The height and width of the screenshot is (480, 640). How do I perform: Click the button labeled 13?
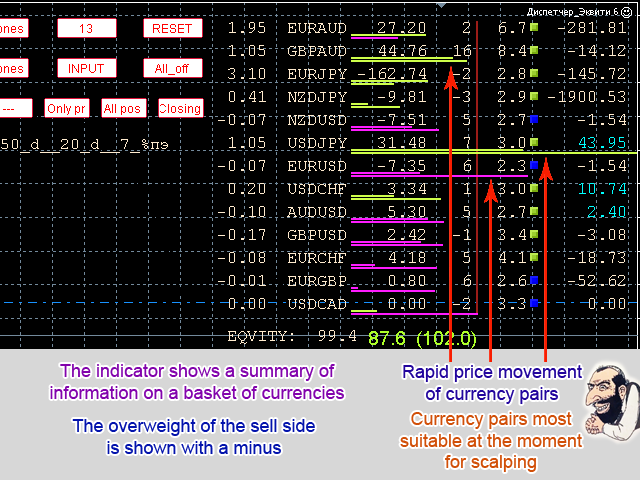point(86,28)
